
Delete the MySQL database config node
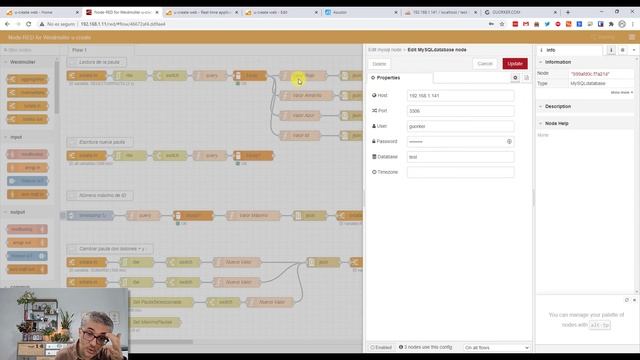pyautogui.click(x=379, y=64)
